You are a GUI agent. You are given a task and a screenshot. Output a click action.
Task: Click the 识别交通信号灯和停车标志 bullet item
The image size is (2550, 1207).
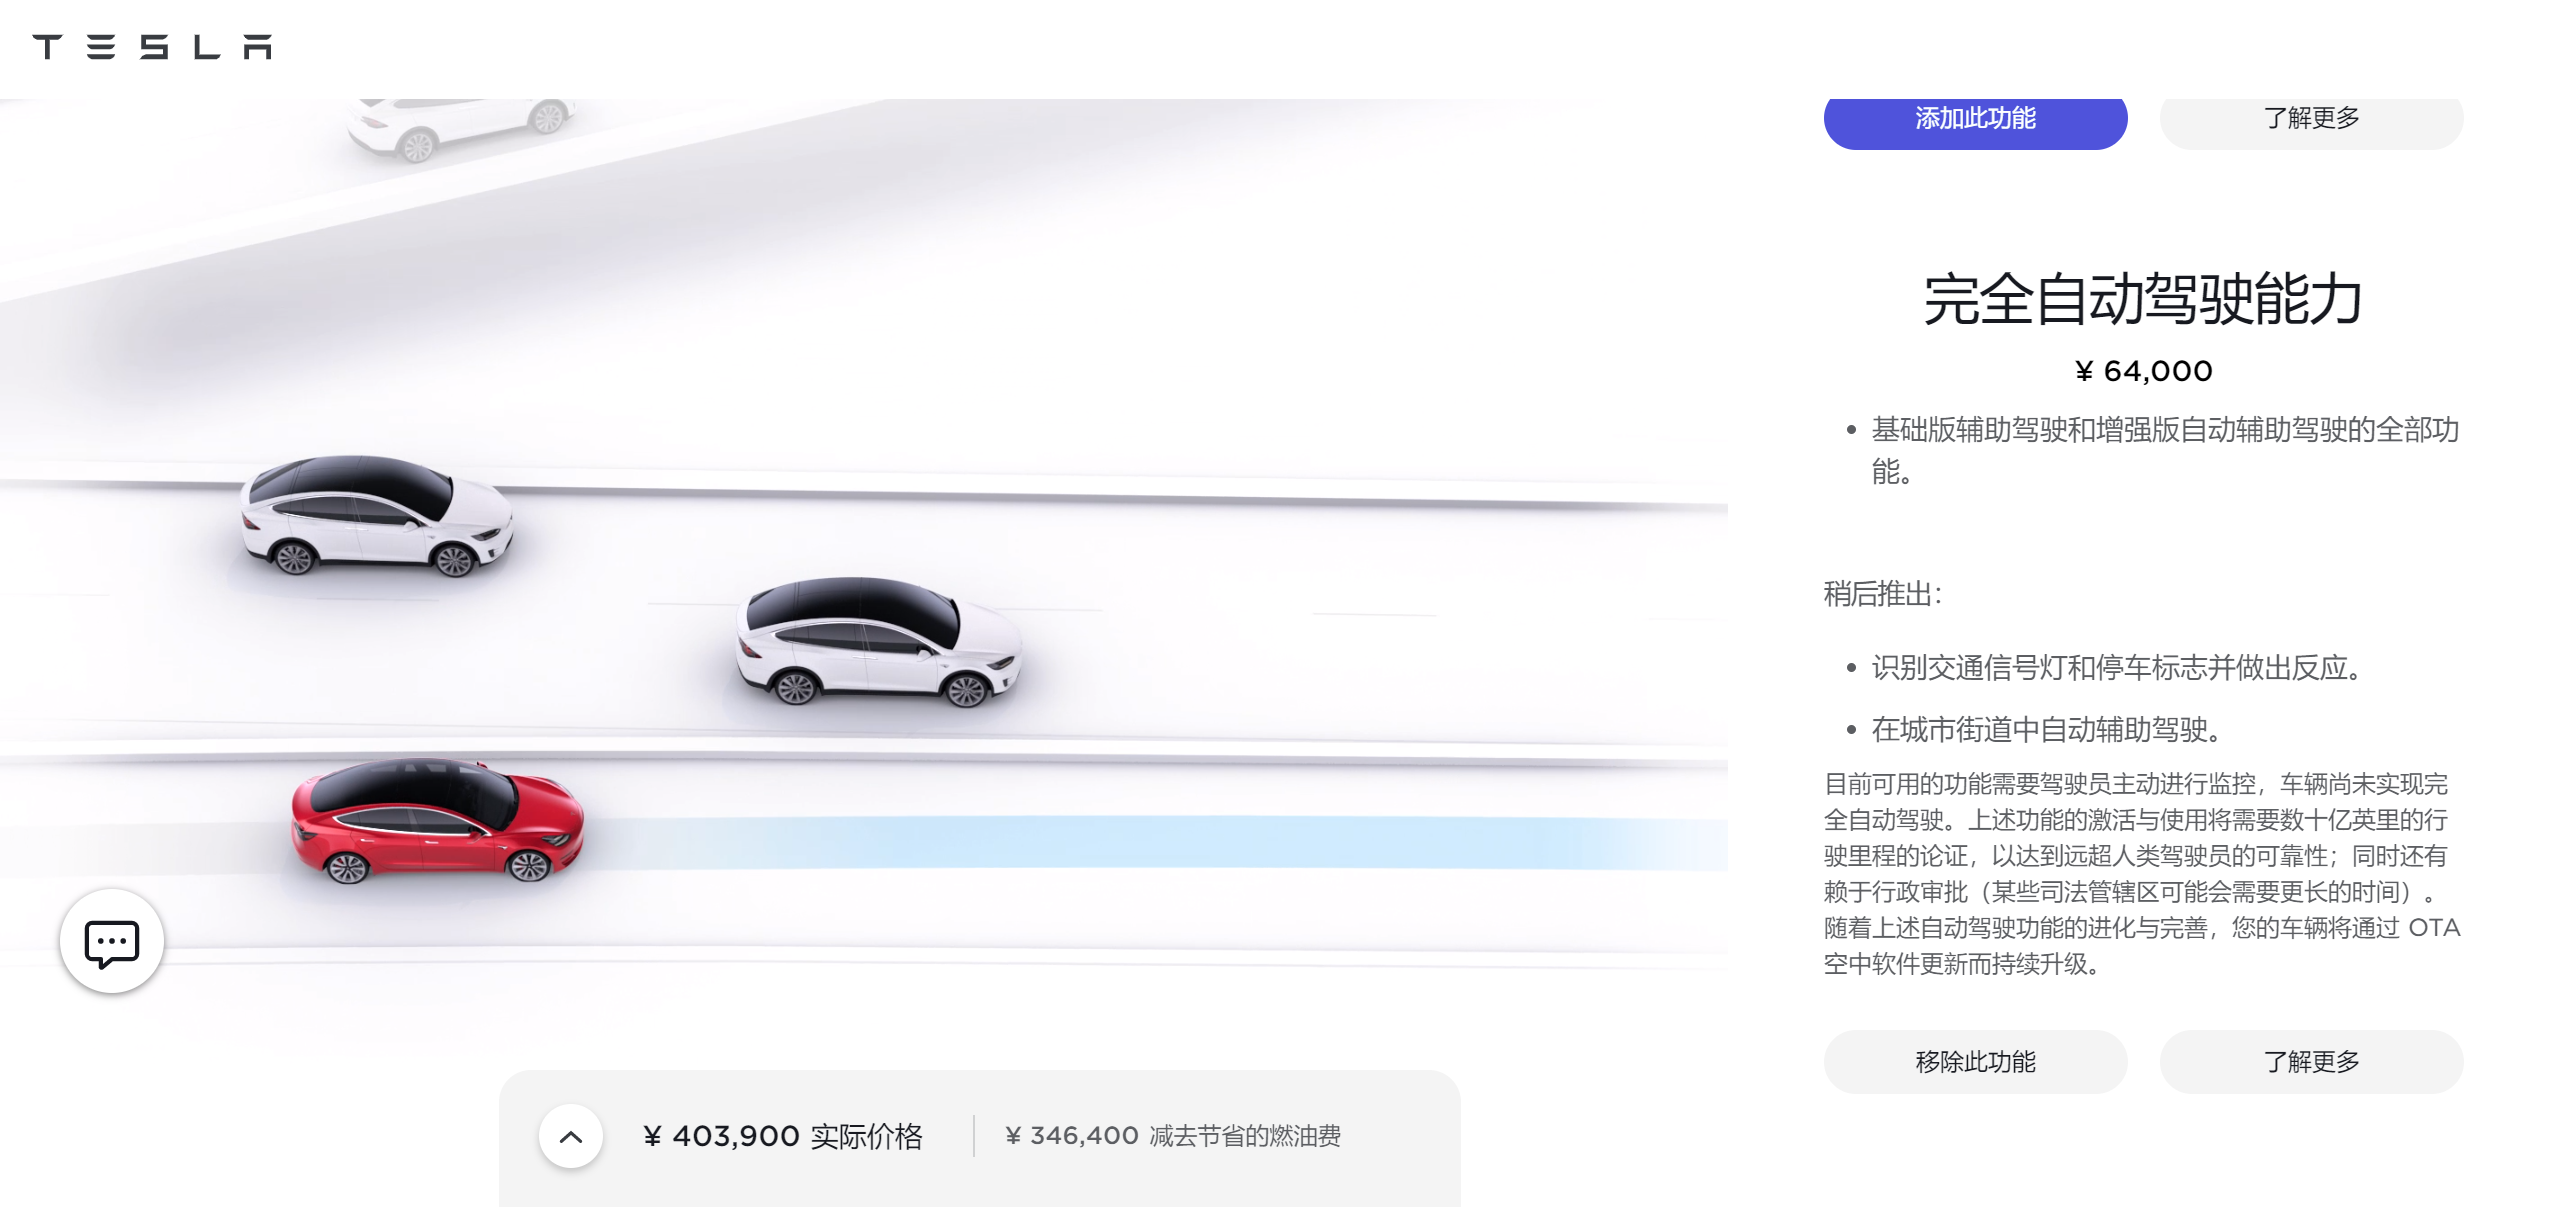(2118, 668)
